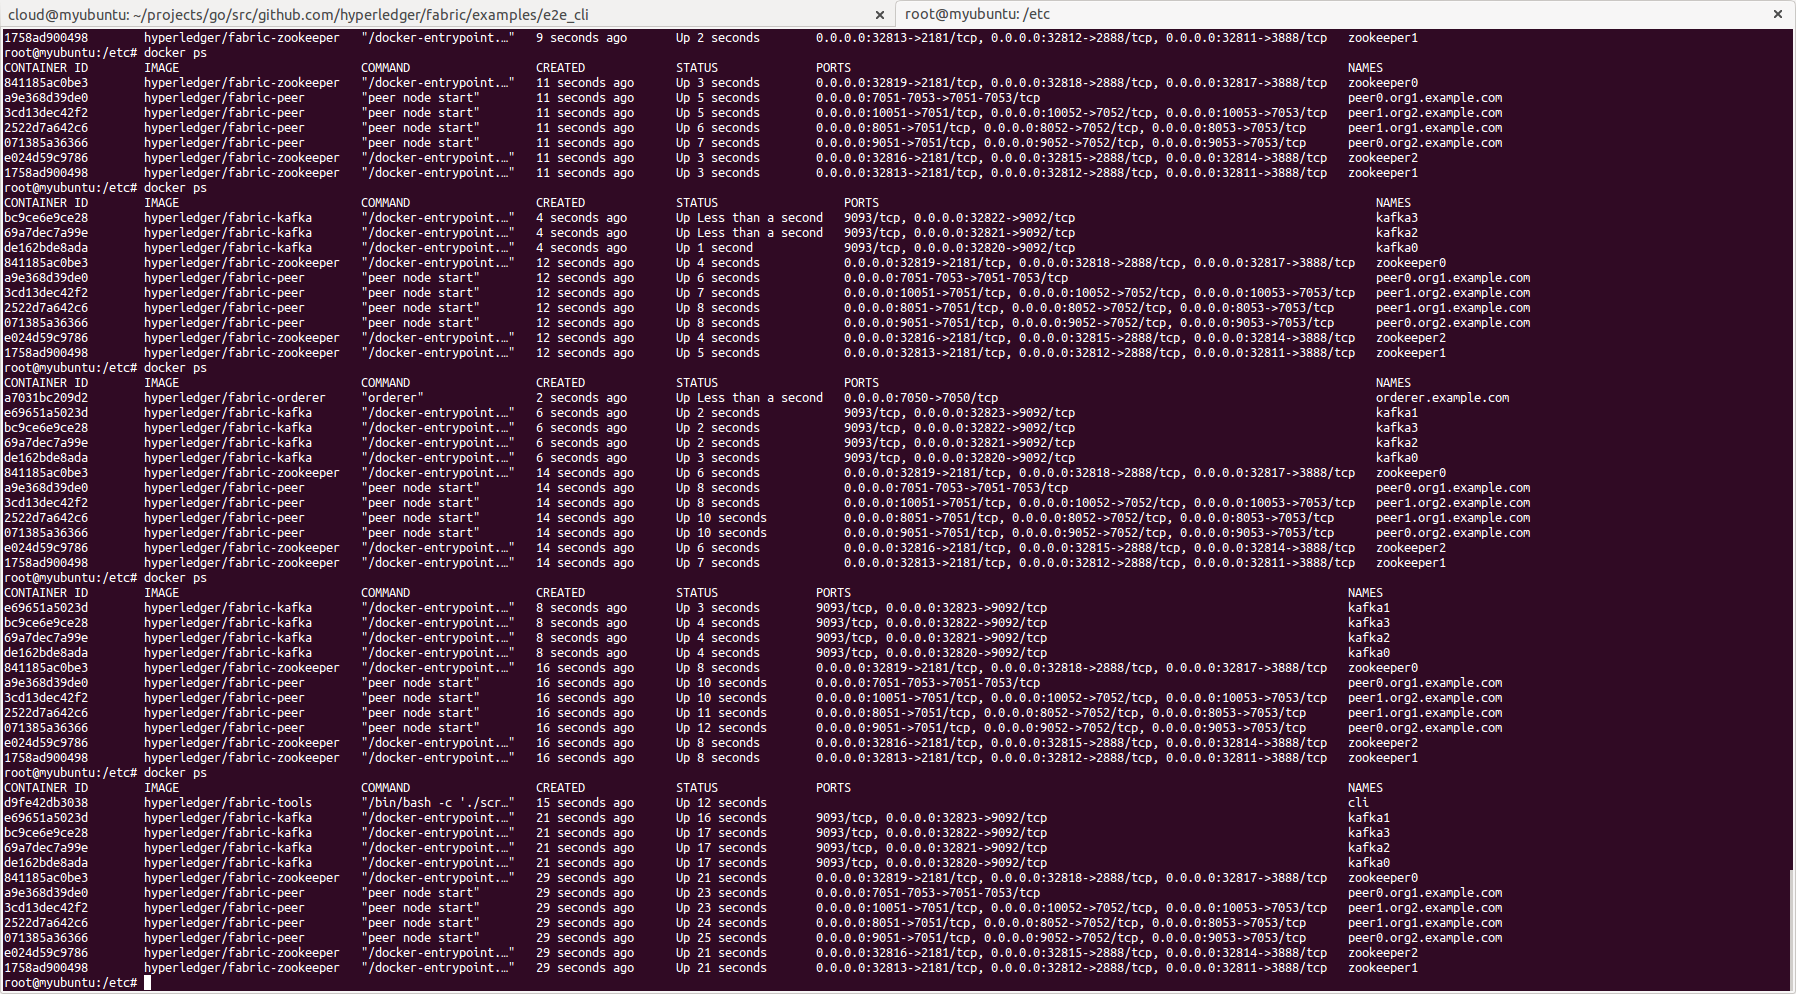1796x994 pixels.
Task: Click the "2 seconds ago" created time
Action: pos(581,398)
